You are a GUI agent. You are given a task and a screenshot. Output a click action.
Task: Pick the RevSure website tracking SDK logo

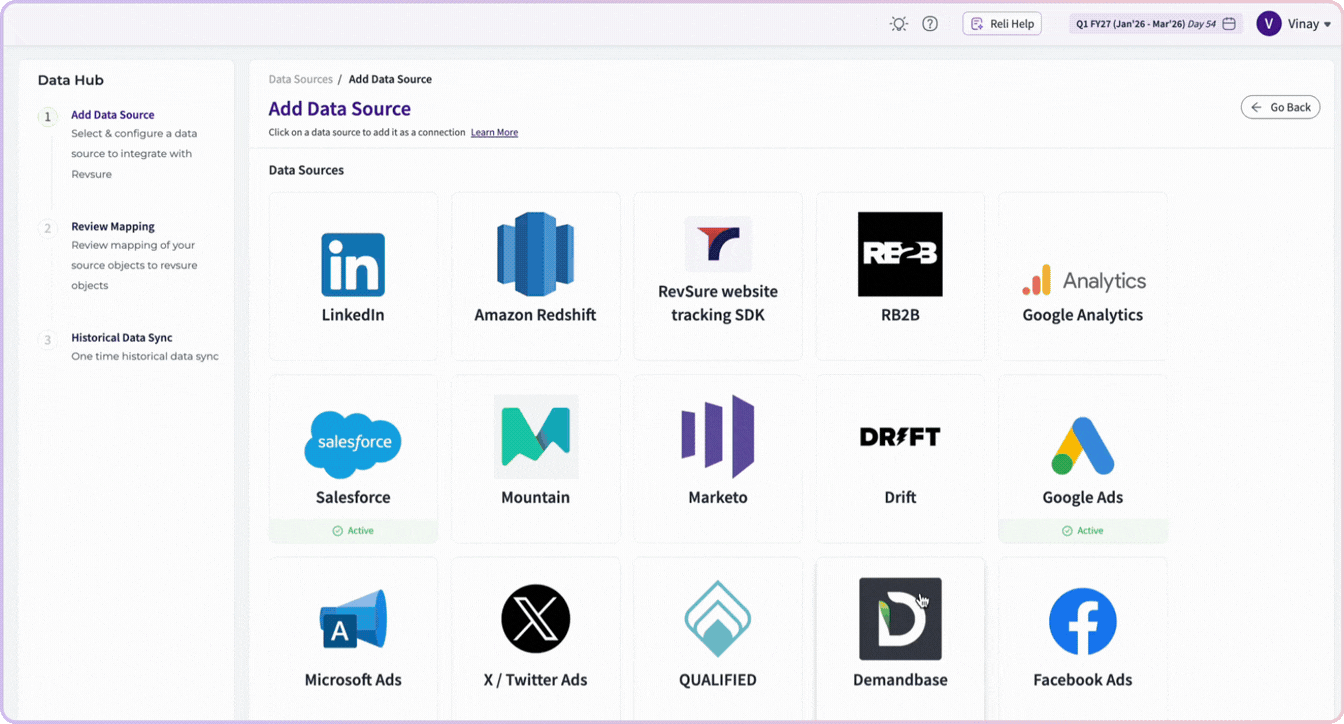pyautogui.click(x=718, y=244)
